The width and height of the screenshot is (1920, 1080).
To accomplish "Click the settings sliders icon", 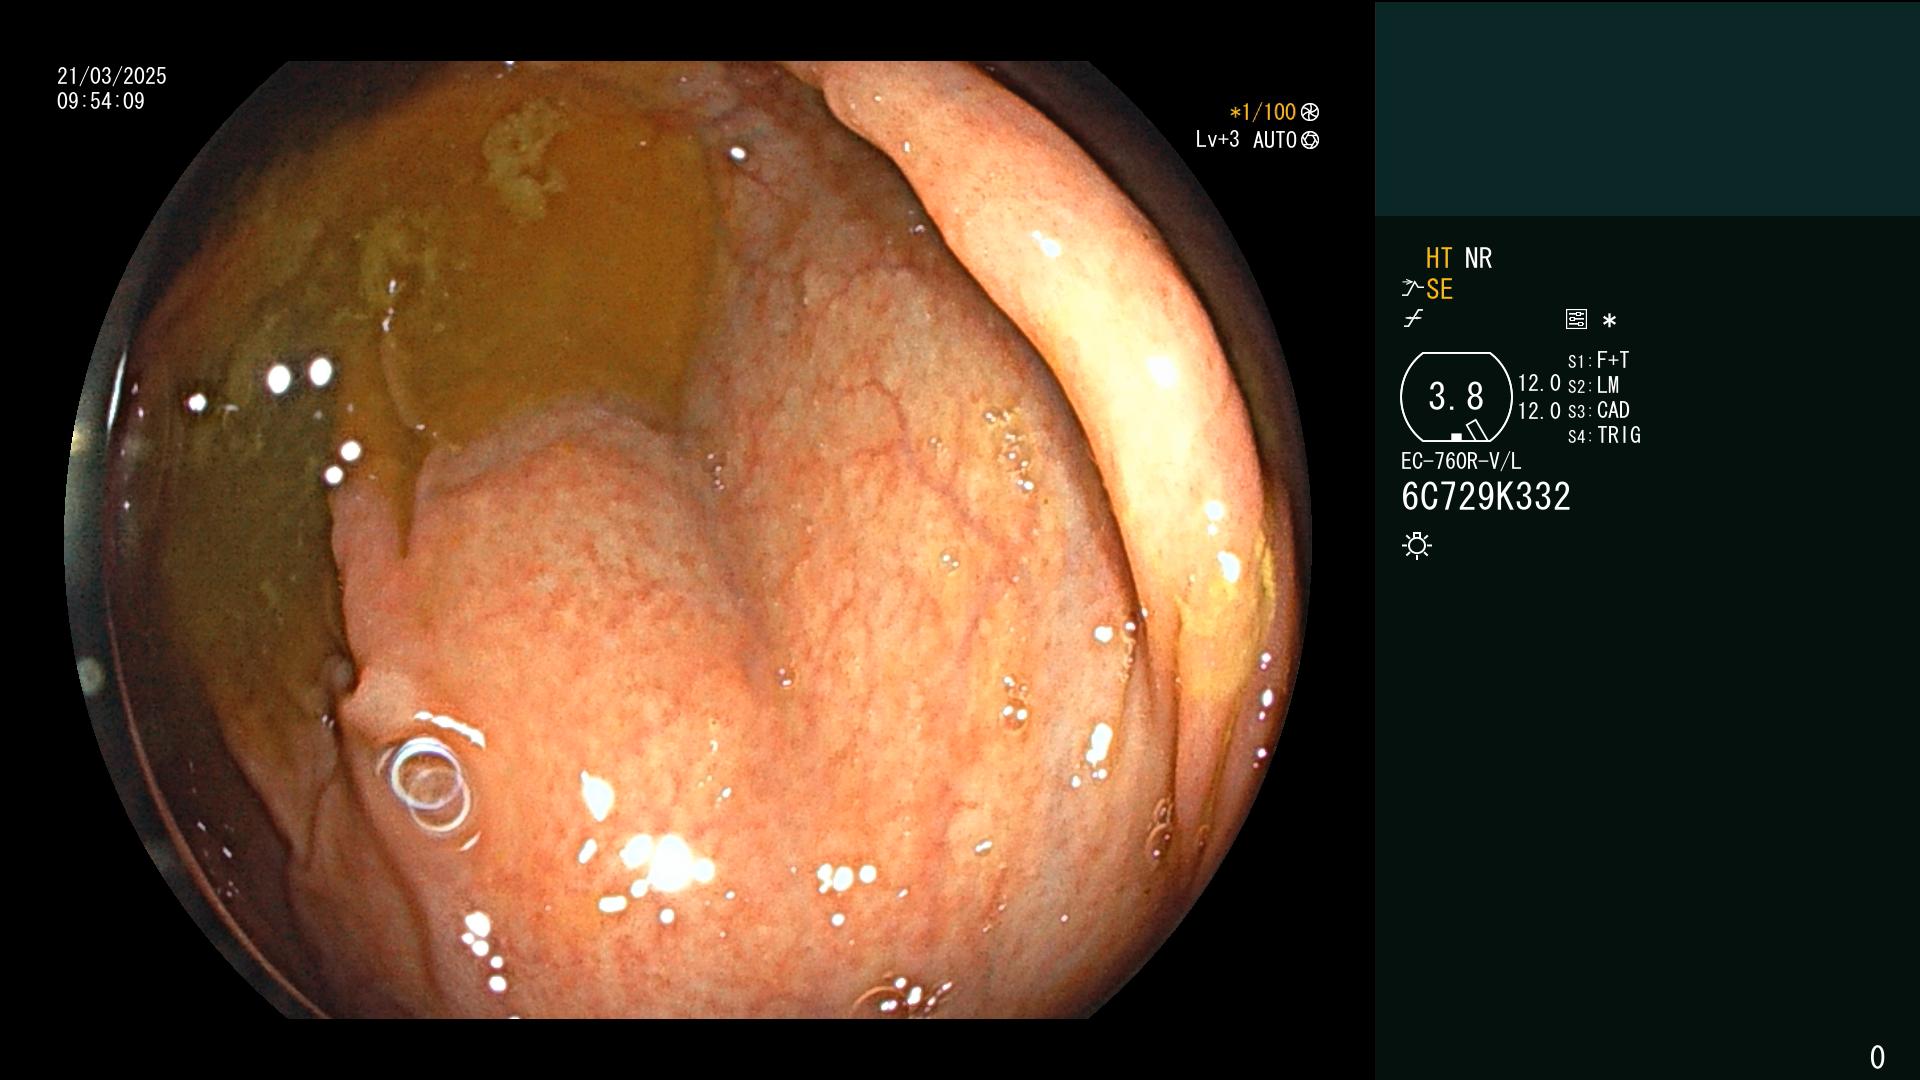I will coord(1576,320).
